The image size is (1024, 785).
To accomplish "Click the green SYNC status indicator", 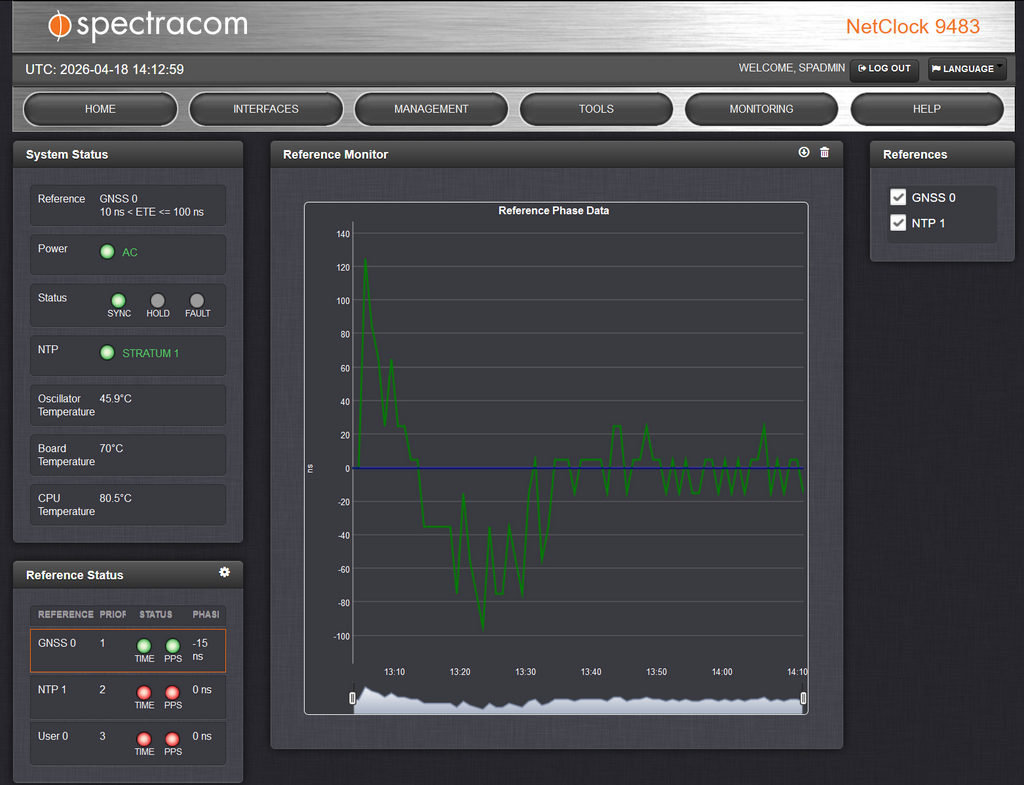I will tap(119, 300).
